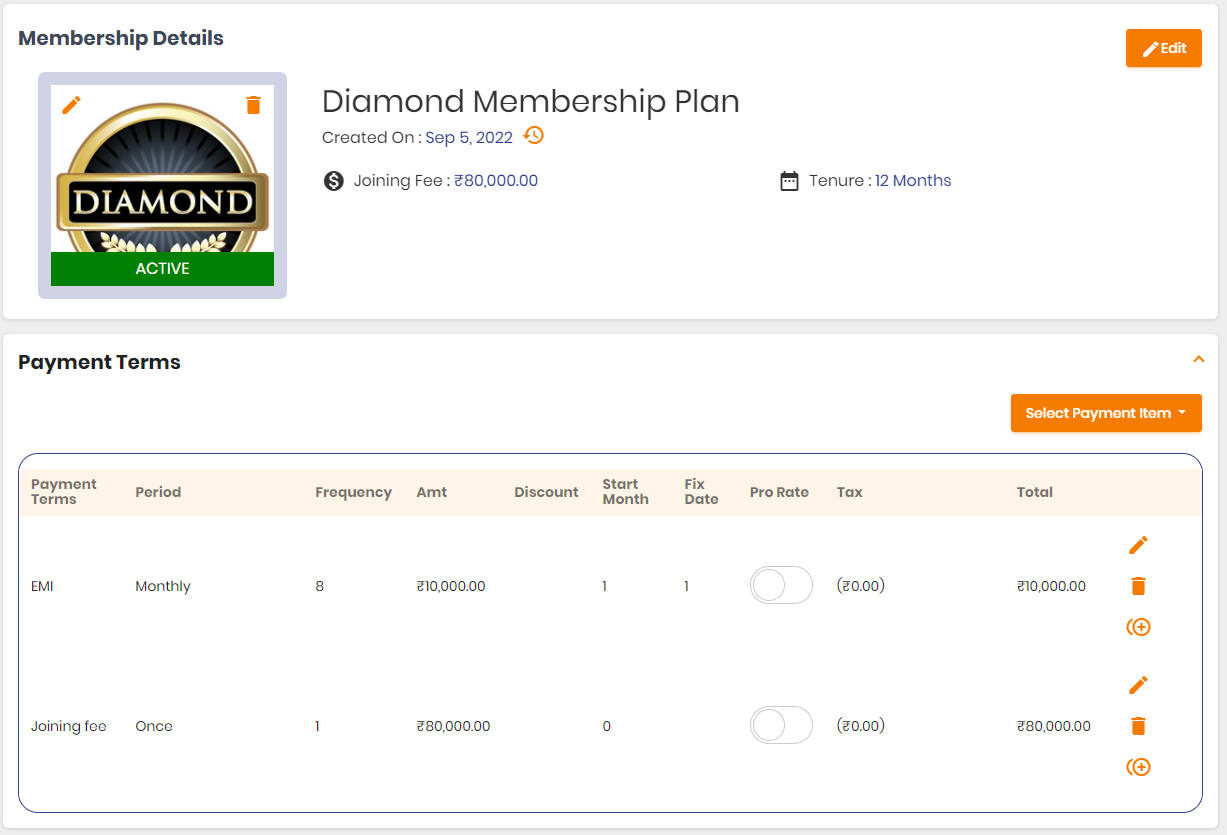Click the start month 0 in Joining fee row
1227x835 pixels.
click(x=606, y=726)
